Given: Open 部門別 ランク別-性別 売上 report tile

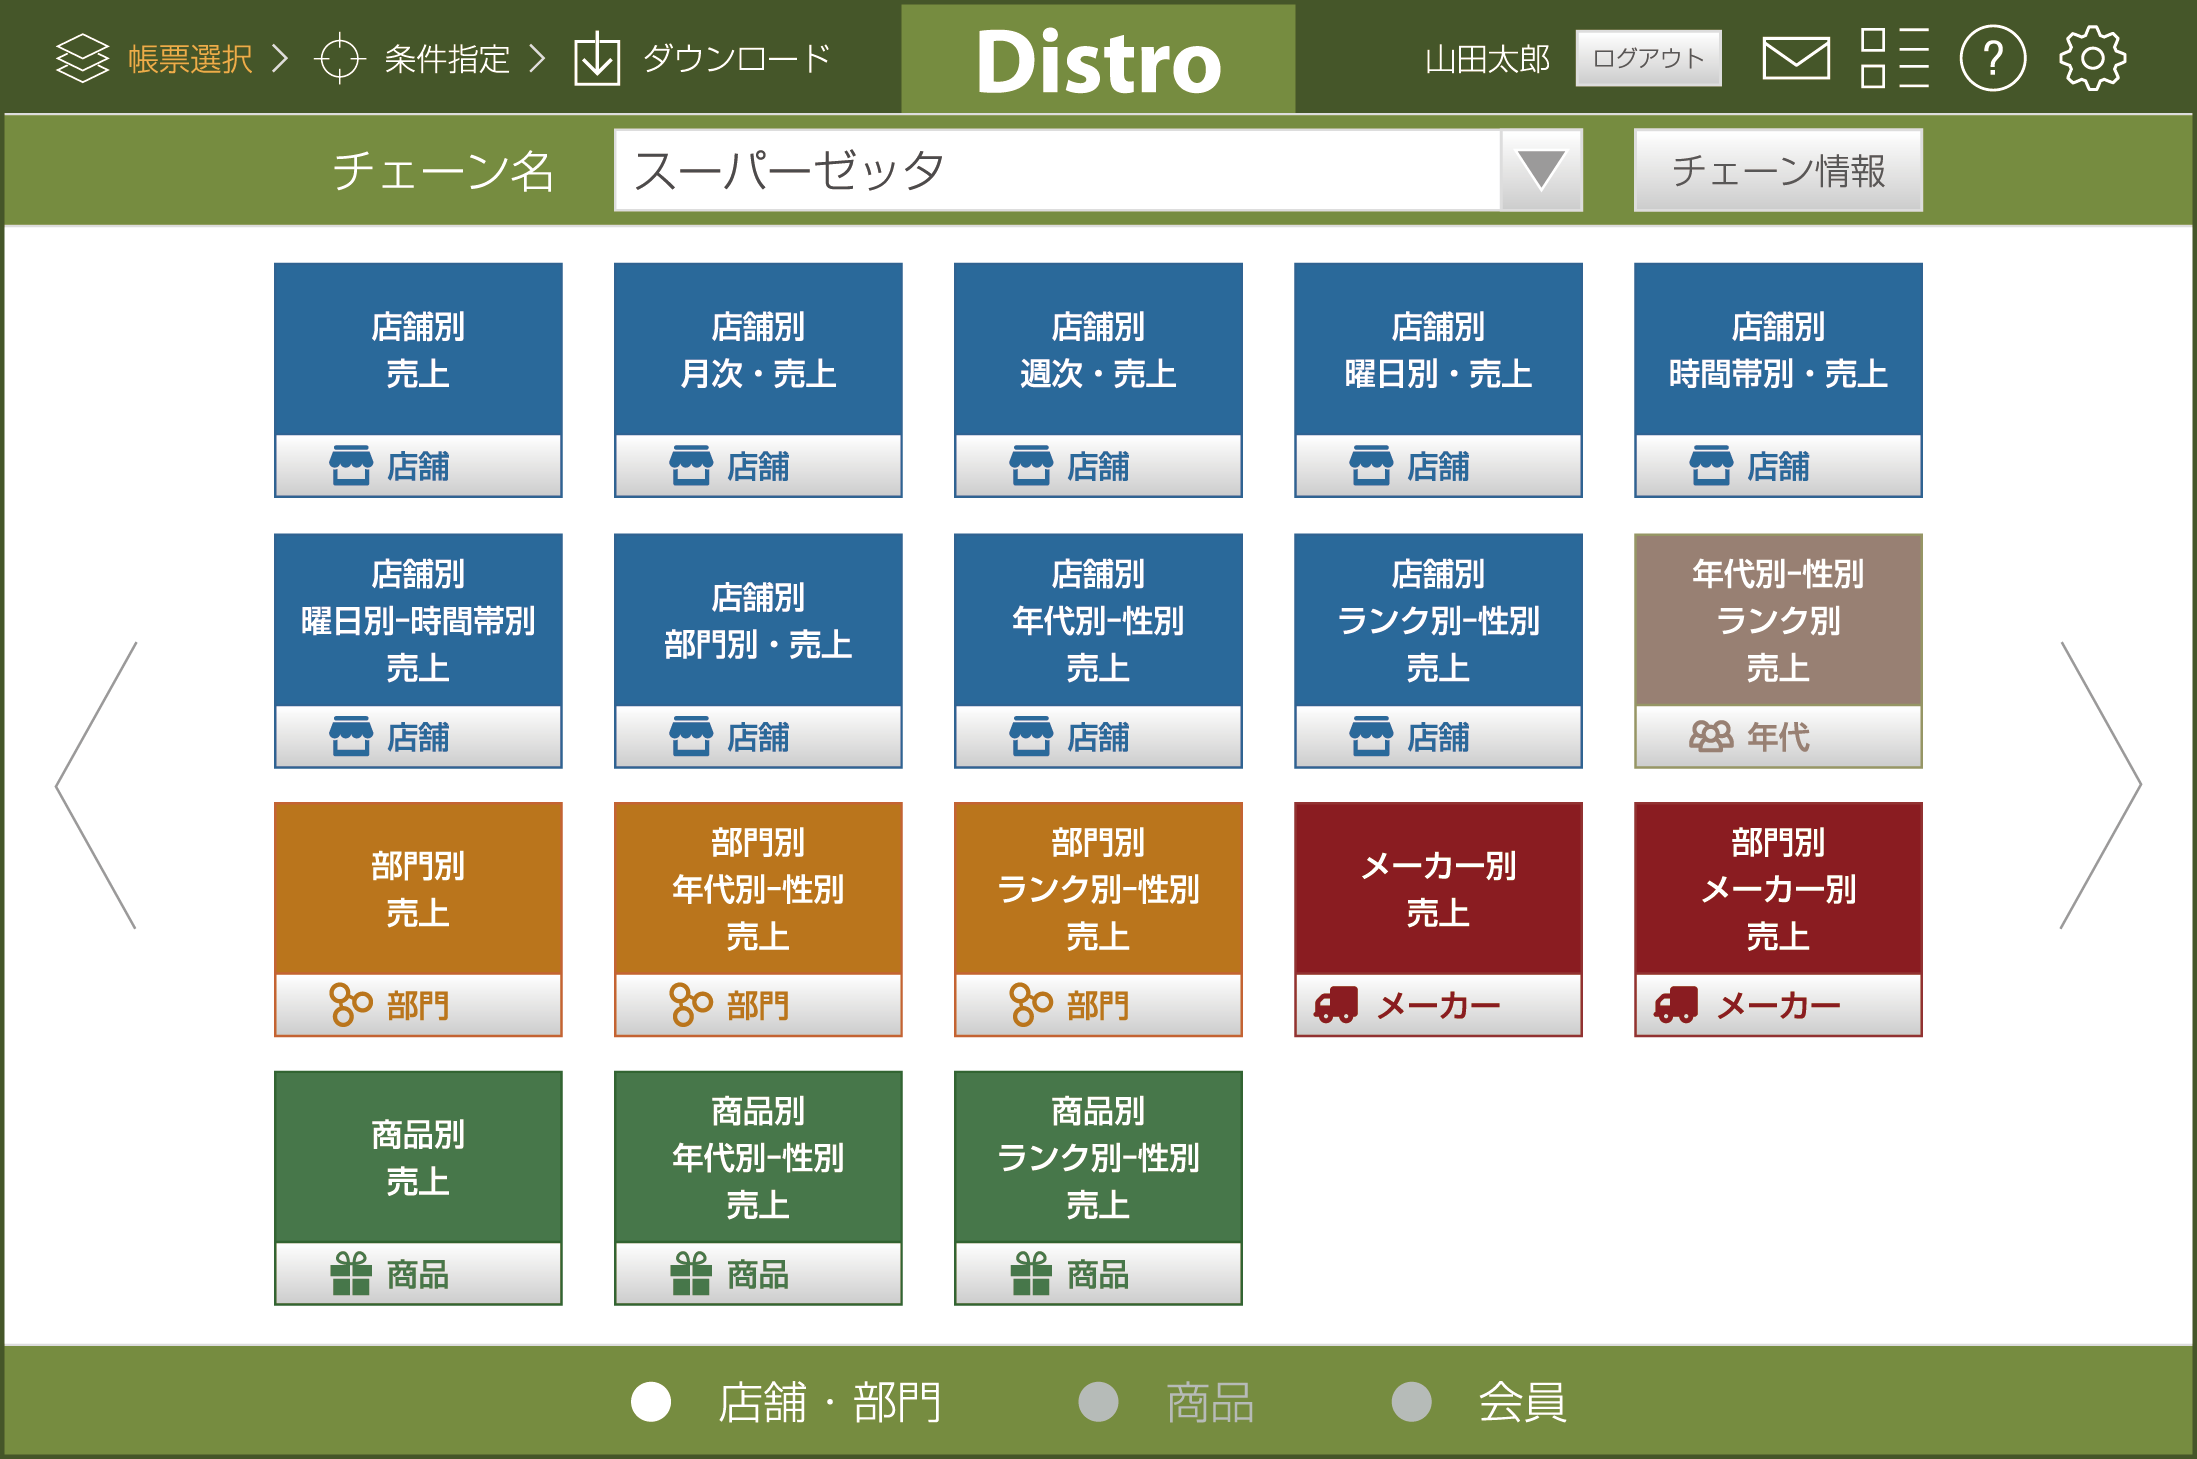Looking at the screenshot, I should tap(1098, 919).
